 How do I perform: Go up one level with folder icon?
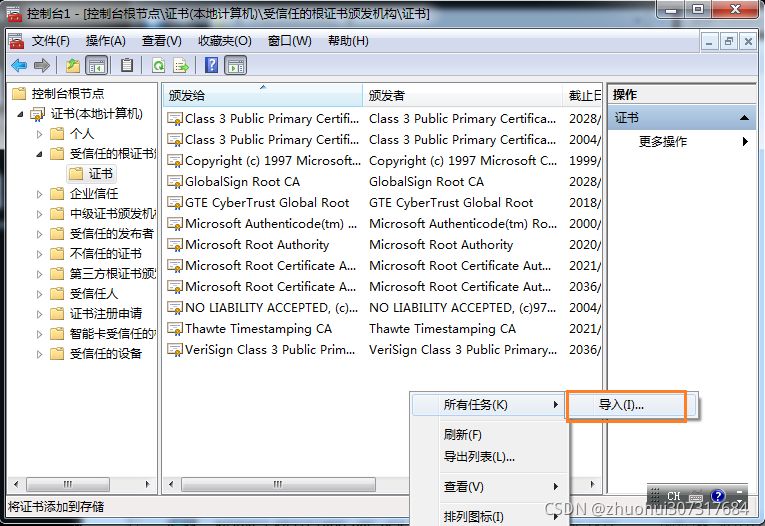coord(73,65)
